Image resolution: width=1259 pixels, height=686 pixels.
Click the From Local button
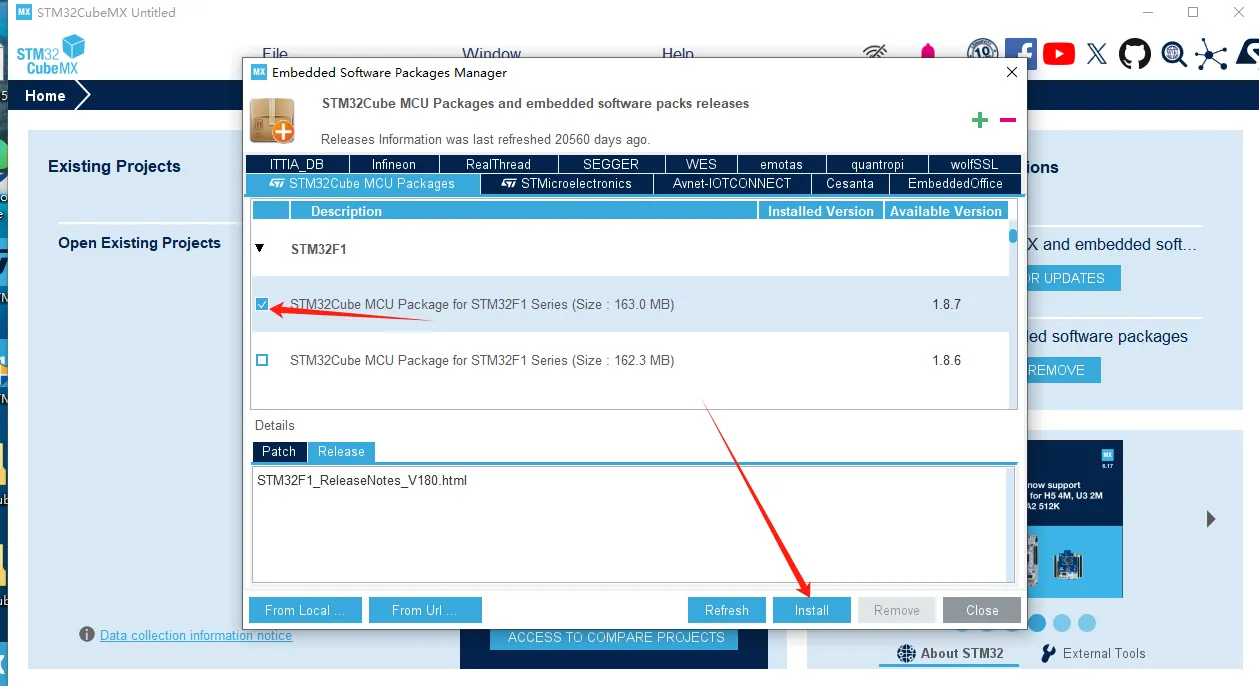pos(305,610)
